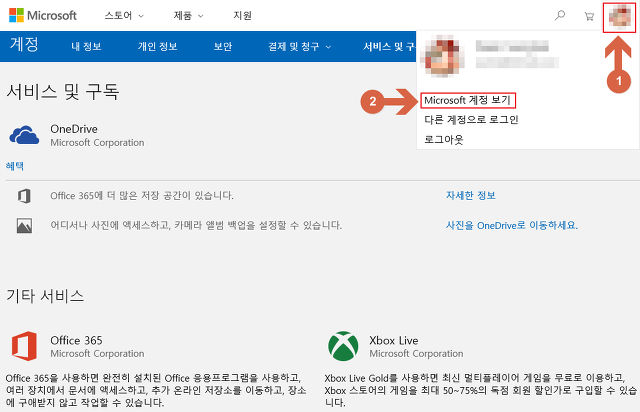Select 로그아웃 from the account menu
Image resolution: width=640 pixels, height=412 pixels.
[444, 139]
